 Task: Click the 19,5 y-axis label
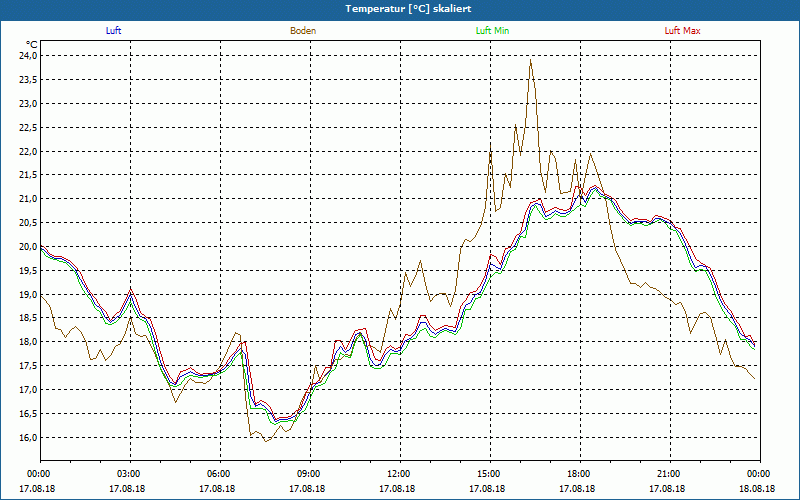pos(28,270)
